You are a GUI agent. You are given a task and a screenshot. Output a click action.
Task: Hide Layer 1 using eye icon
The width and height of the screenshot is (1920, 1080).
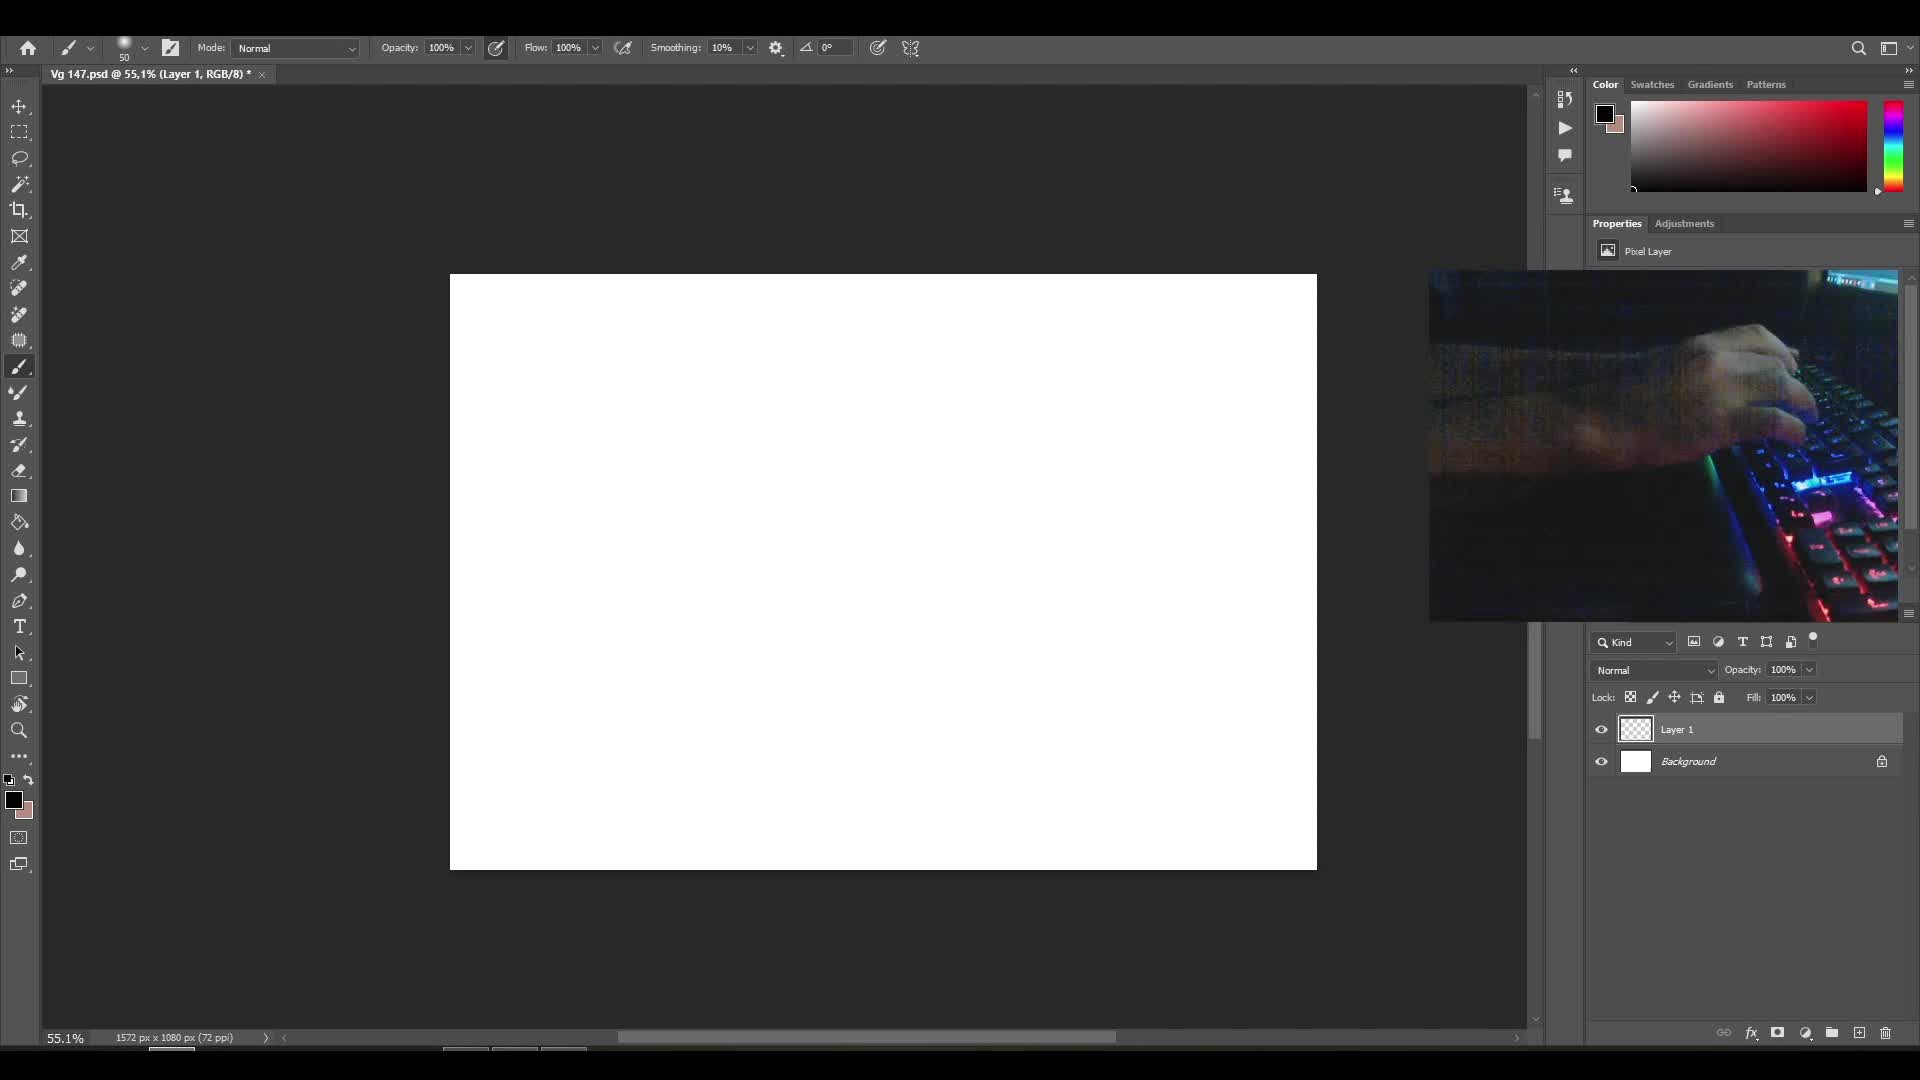[x=1601, y=730]
